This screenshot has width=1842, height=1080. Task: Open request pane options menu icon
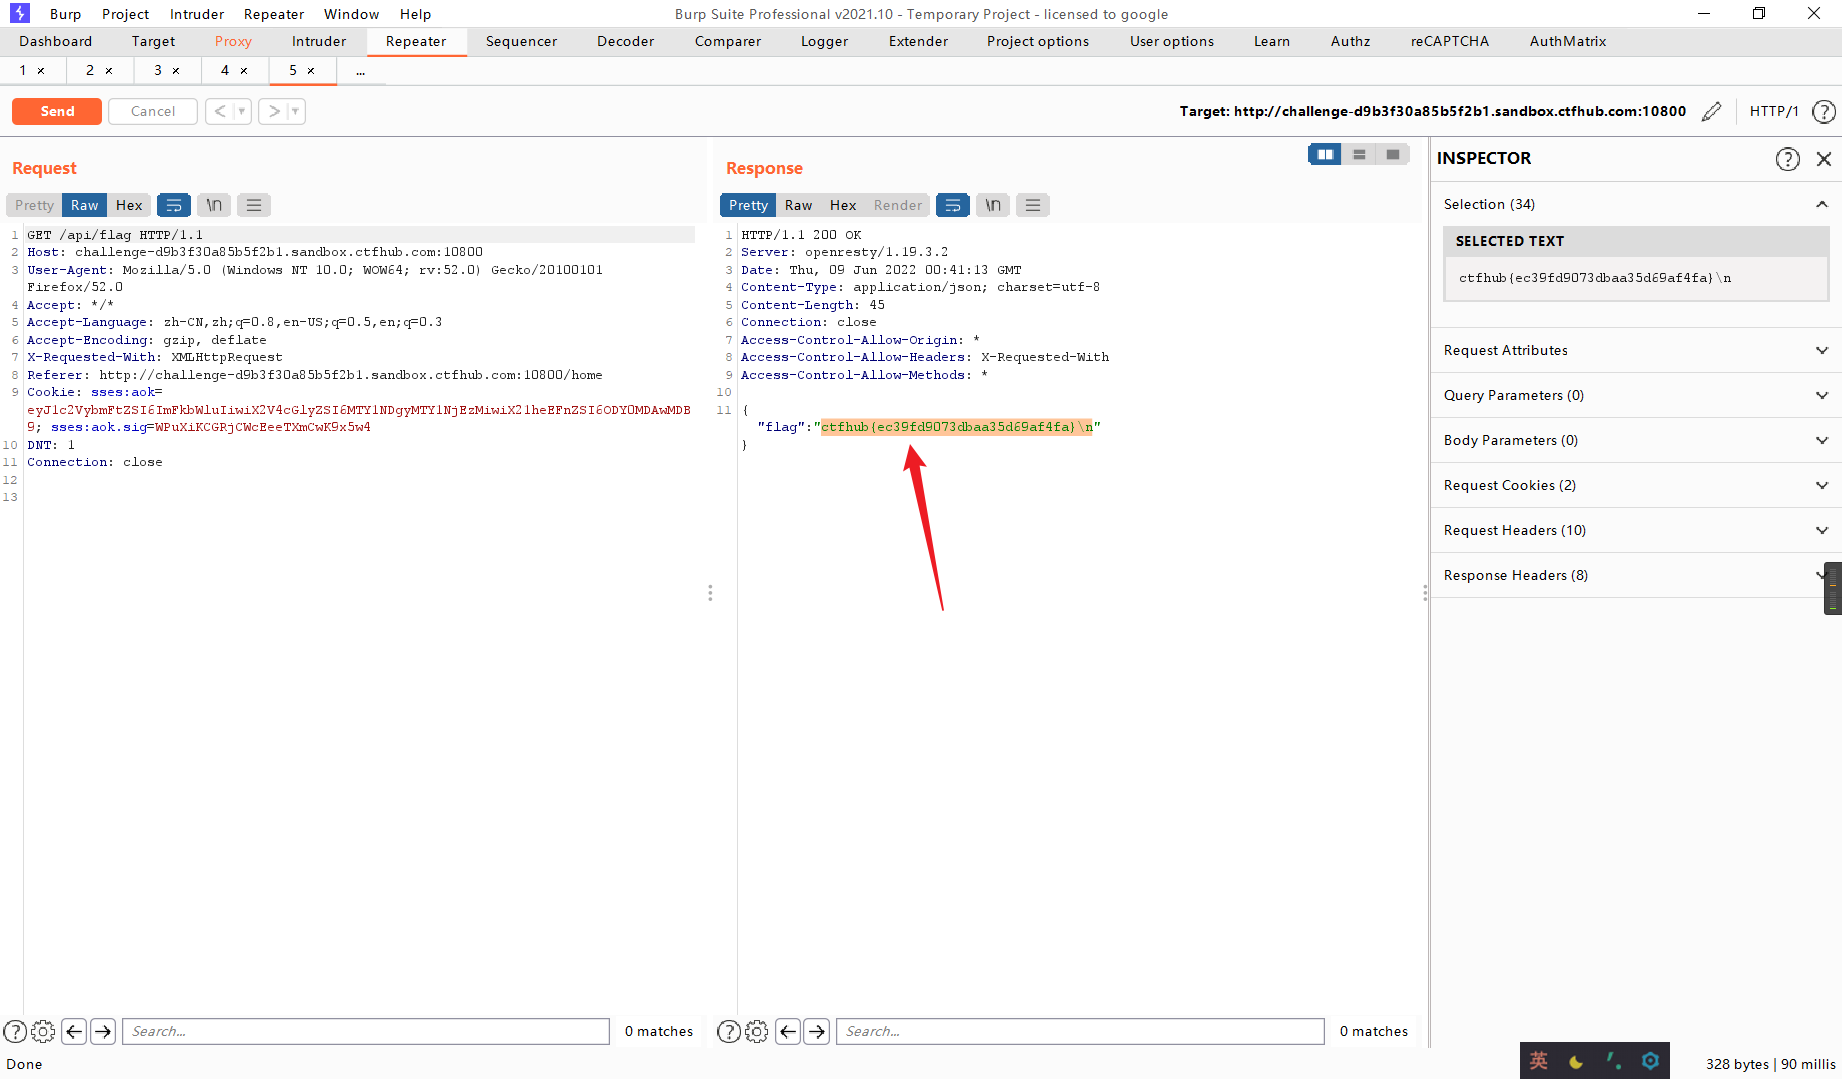pyautogui.click(x=254, y=205)
